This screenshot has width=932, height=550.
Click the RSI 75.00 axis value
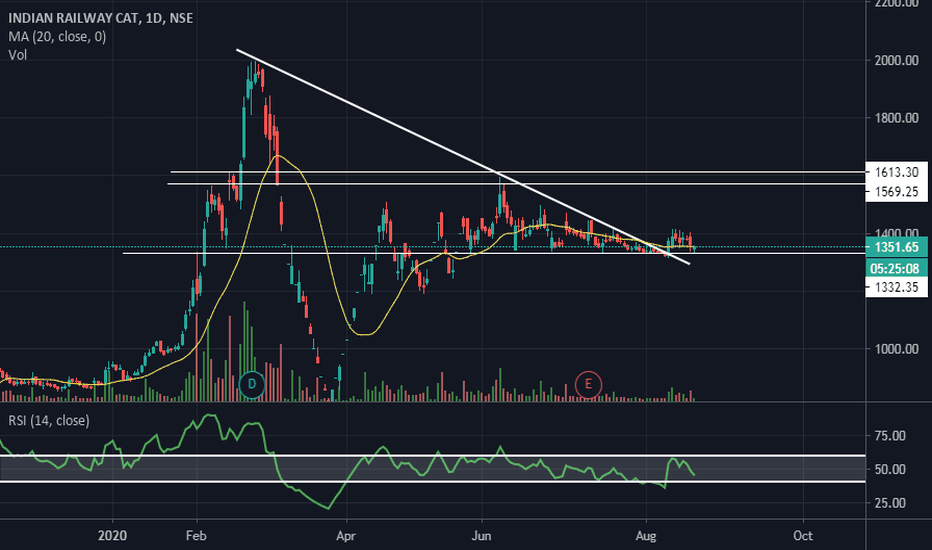click(890, 436)
